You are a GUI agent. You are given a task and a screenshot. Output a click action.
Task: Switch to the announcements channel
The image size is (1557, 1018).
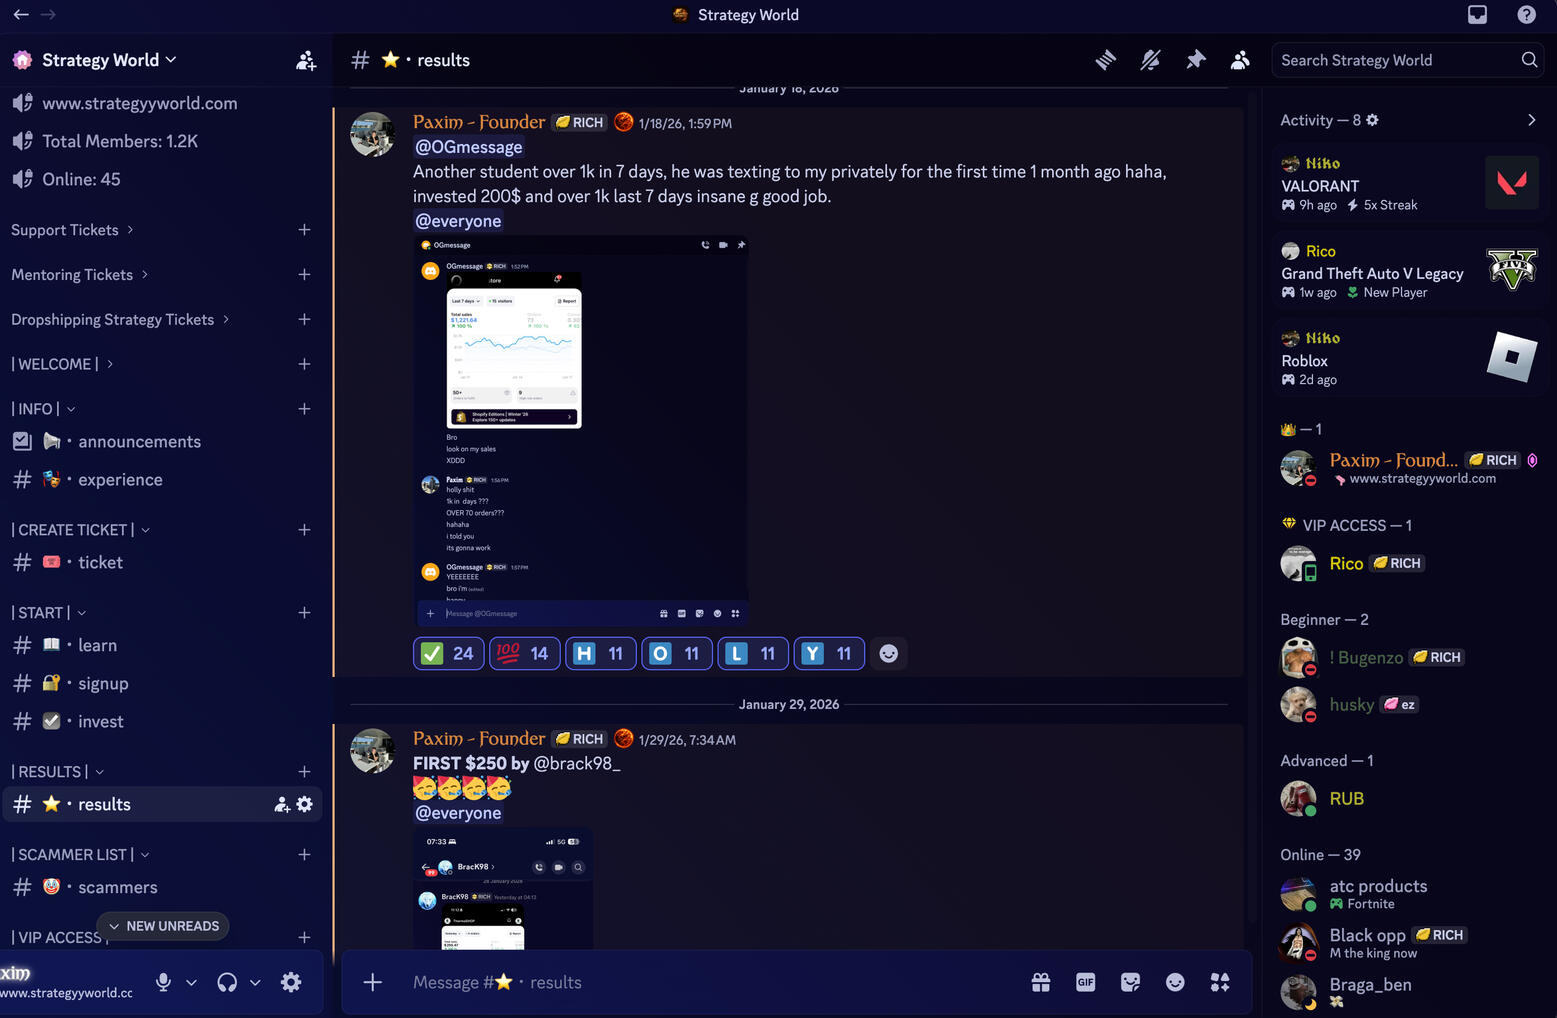[139, 442]
